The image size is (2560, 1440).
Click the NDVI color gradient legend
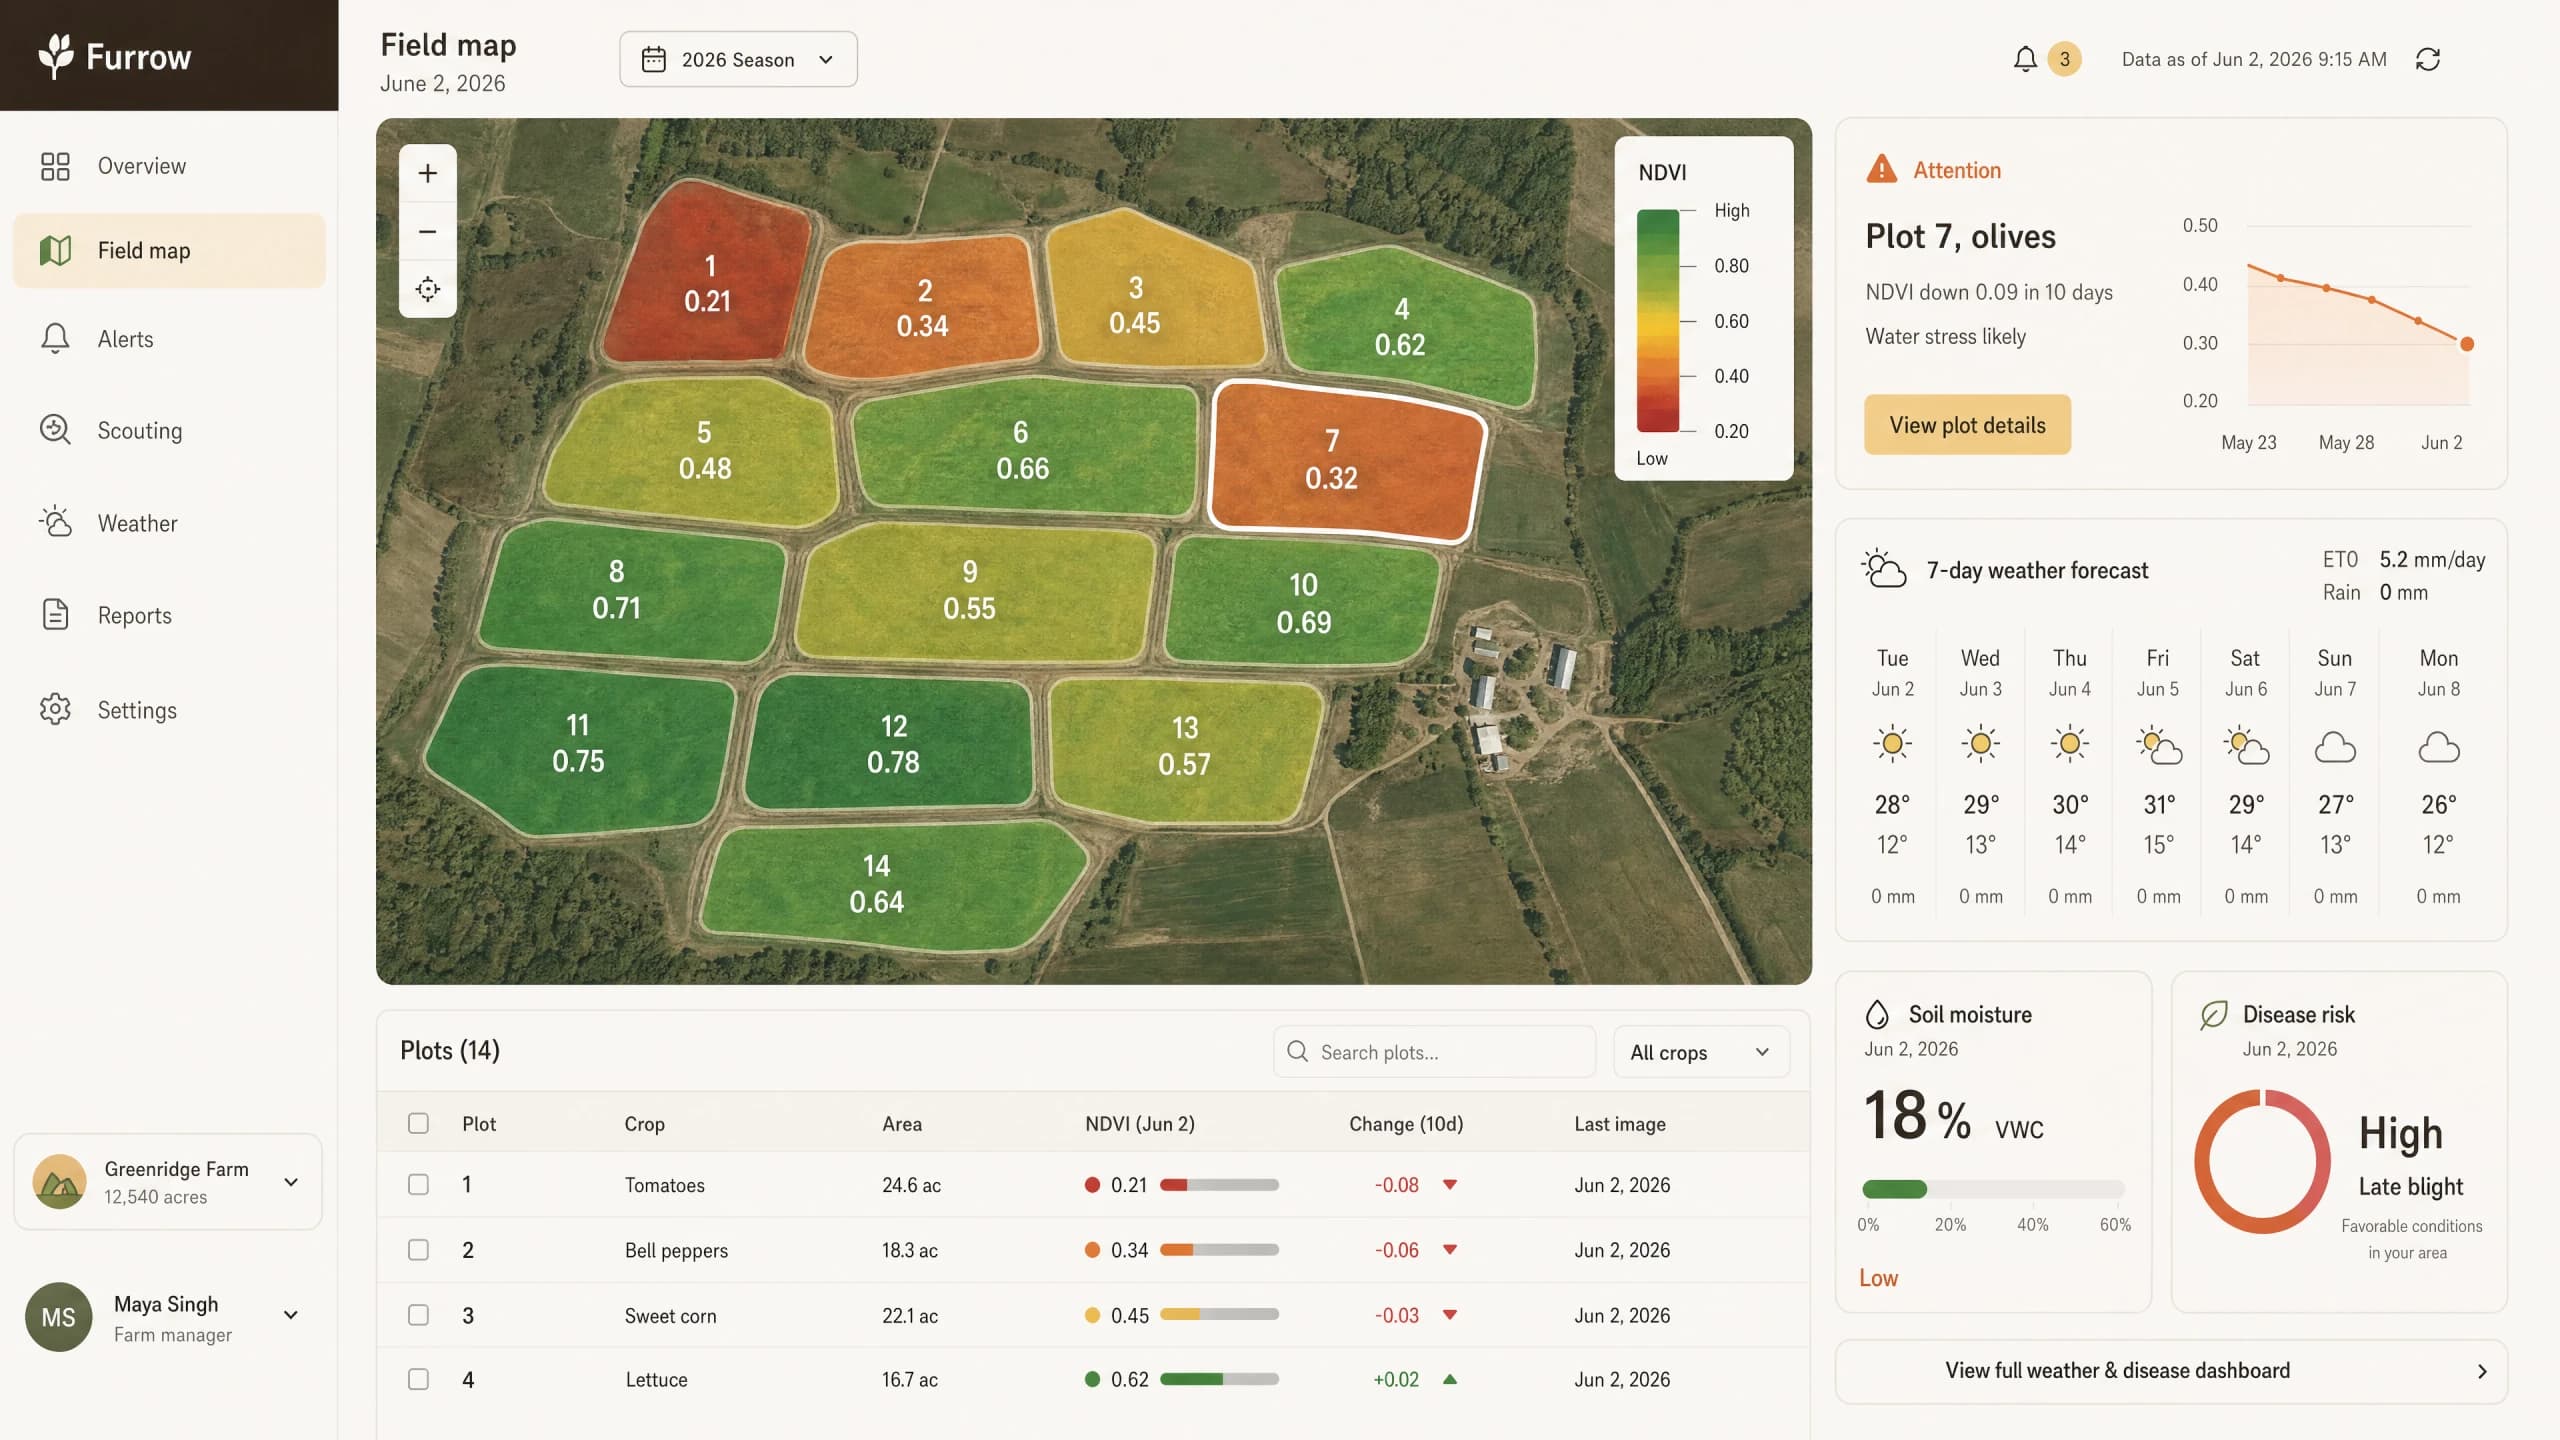[1657, 321]
